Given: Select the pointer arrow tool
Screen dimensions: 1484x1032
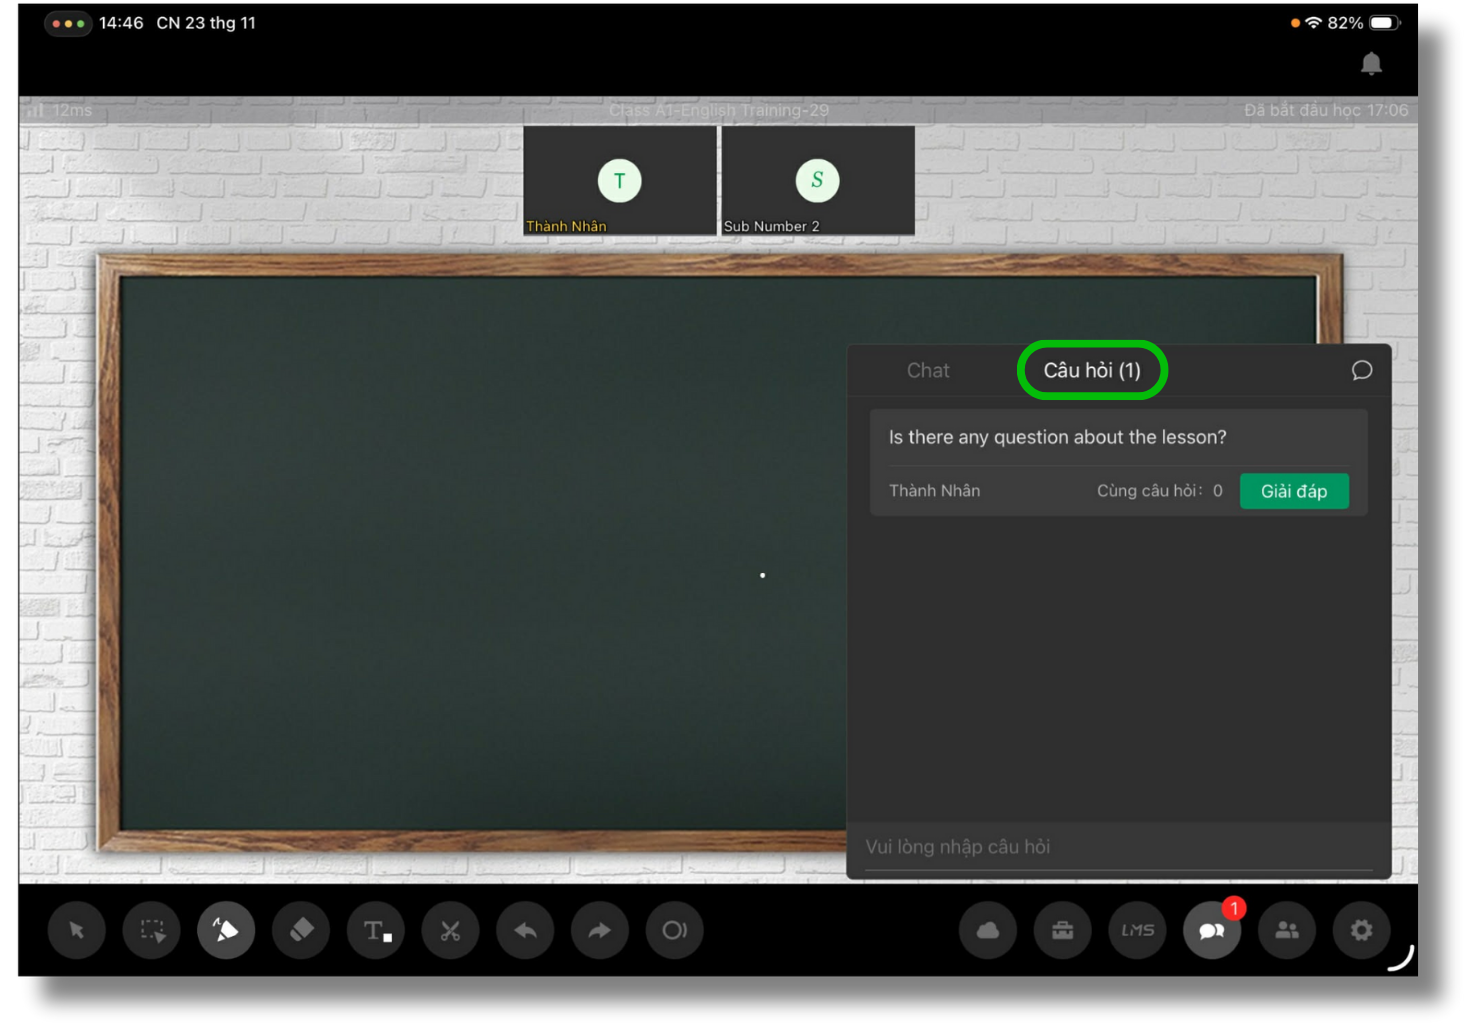Looking at the screenshot, I should coord(76,931).
